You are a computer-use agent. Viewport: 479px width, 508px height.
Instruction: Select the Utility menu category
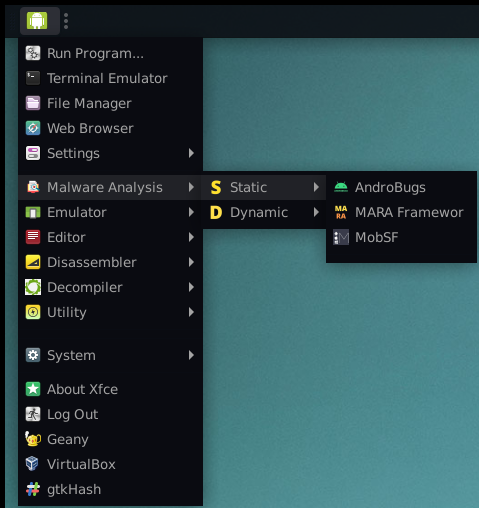(110, 312)
